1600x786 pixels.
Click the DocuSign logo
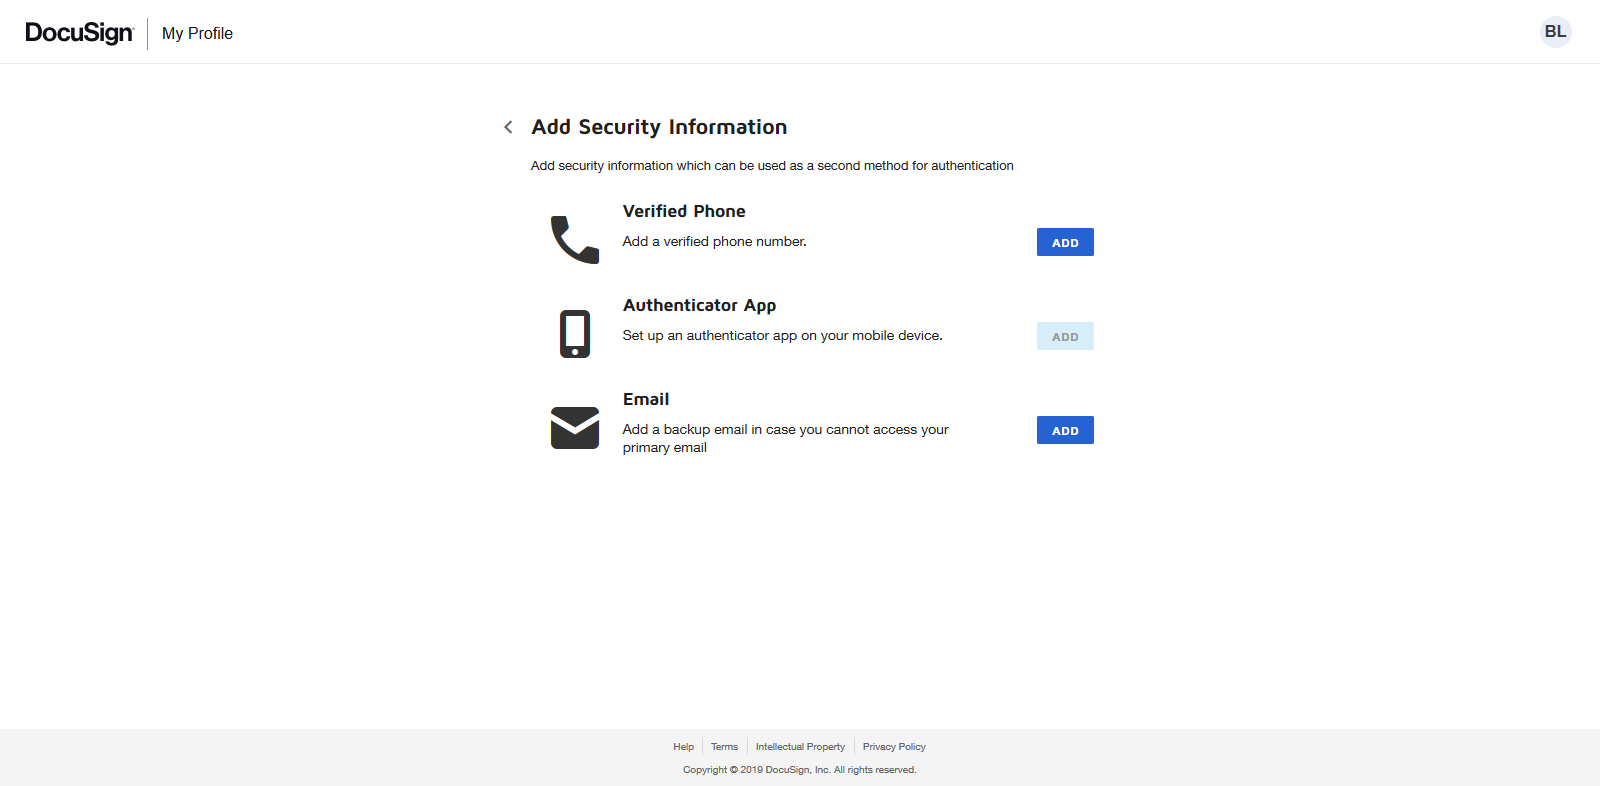(79, 33)
